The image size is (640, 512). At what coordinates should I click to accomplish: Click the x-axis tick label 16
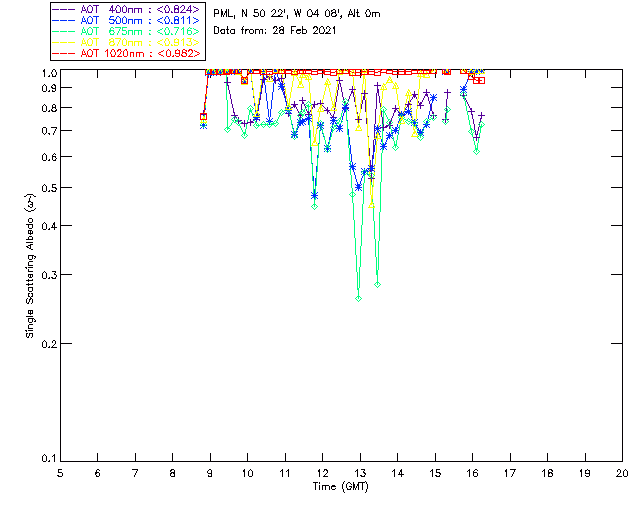pyautogui.click(x=472, y=473)
